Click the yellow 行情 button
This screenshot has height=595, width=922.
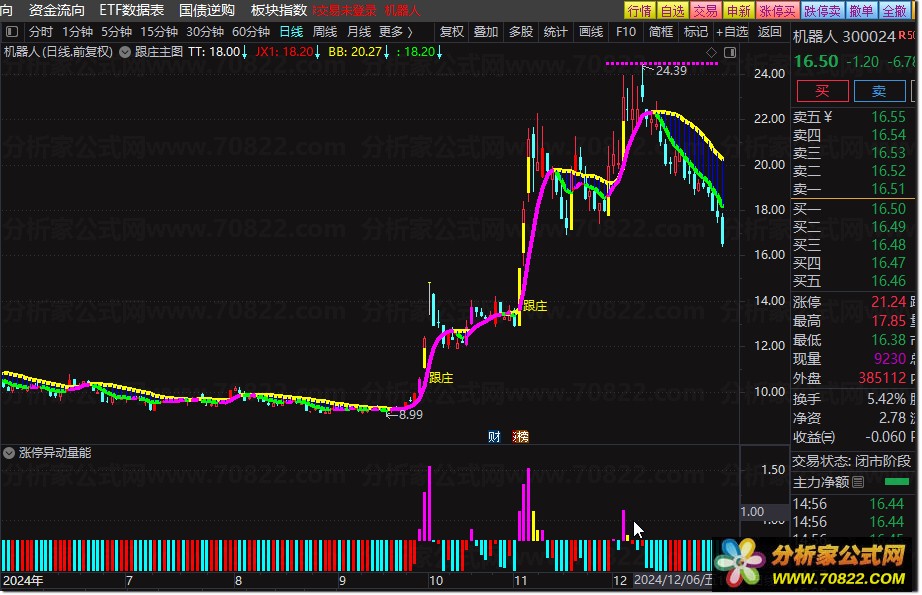[x=640, y=11]
